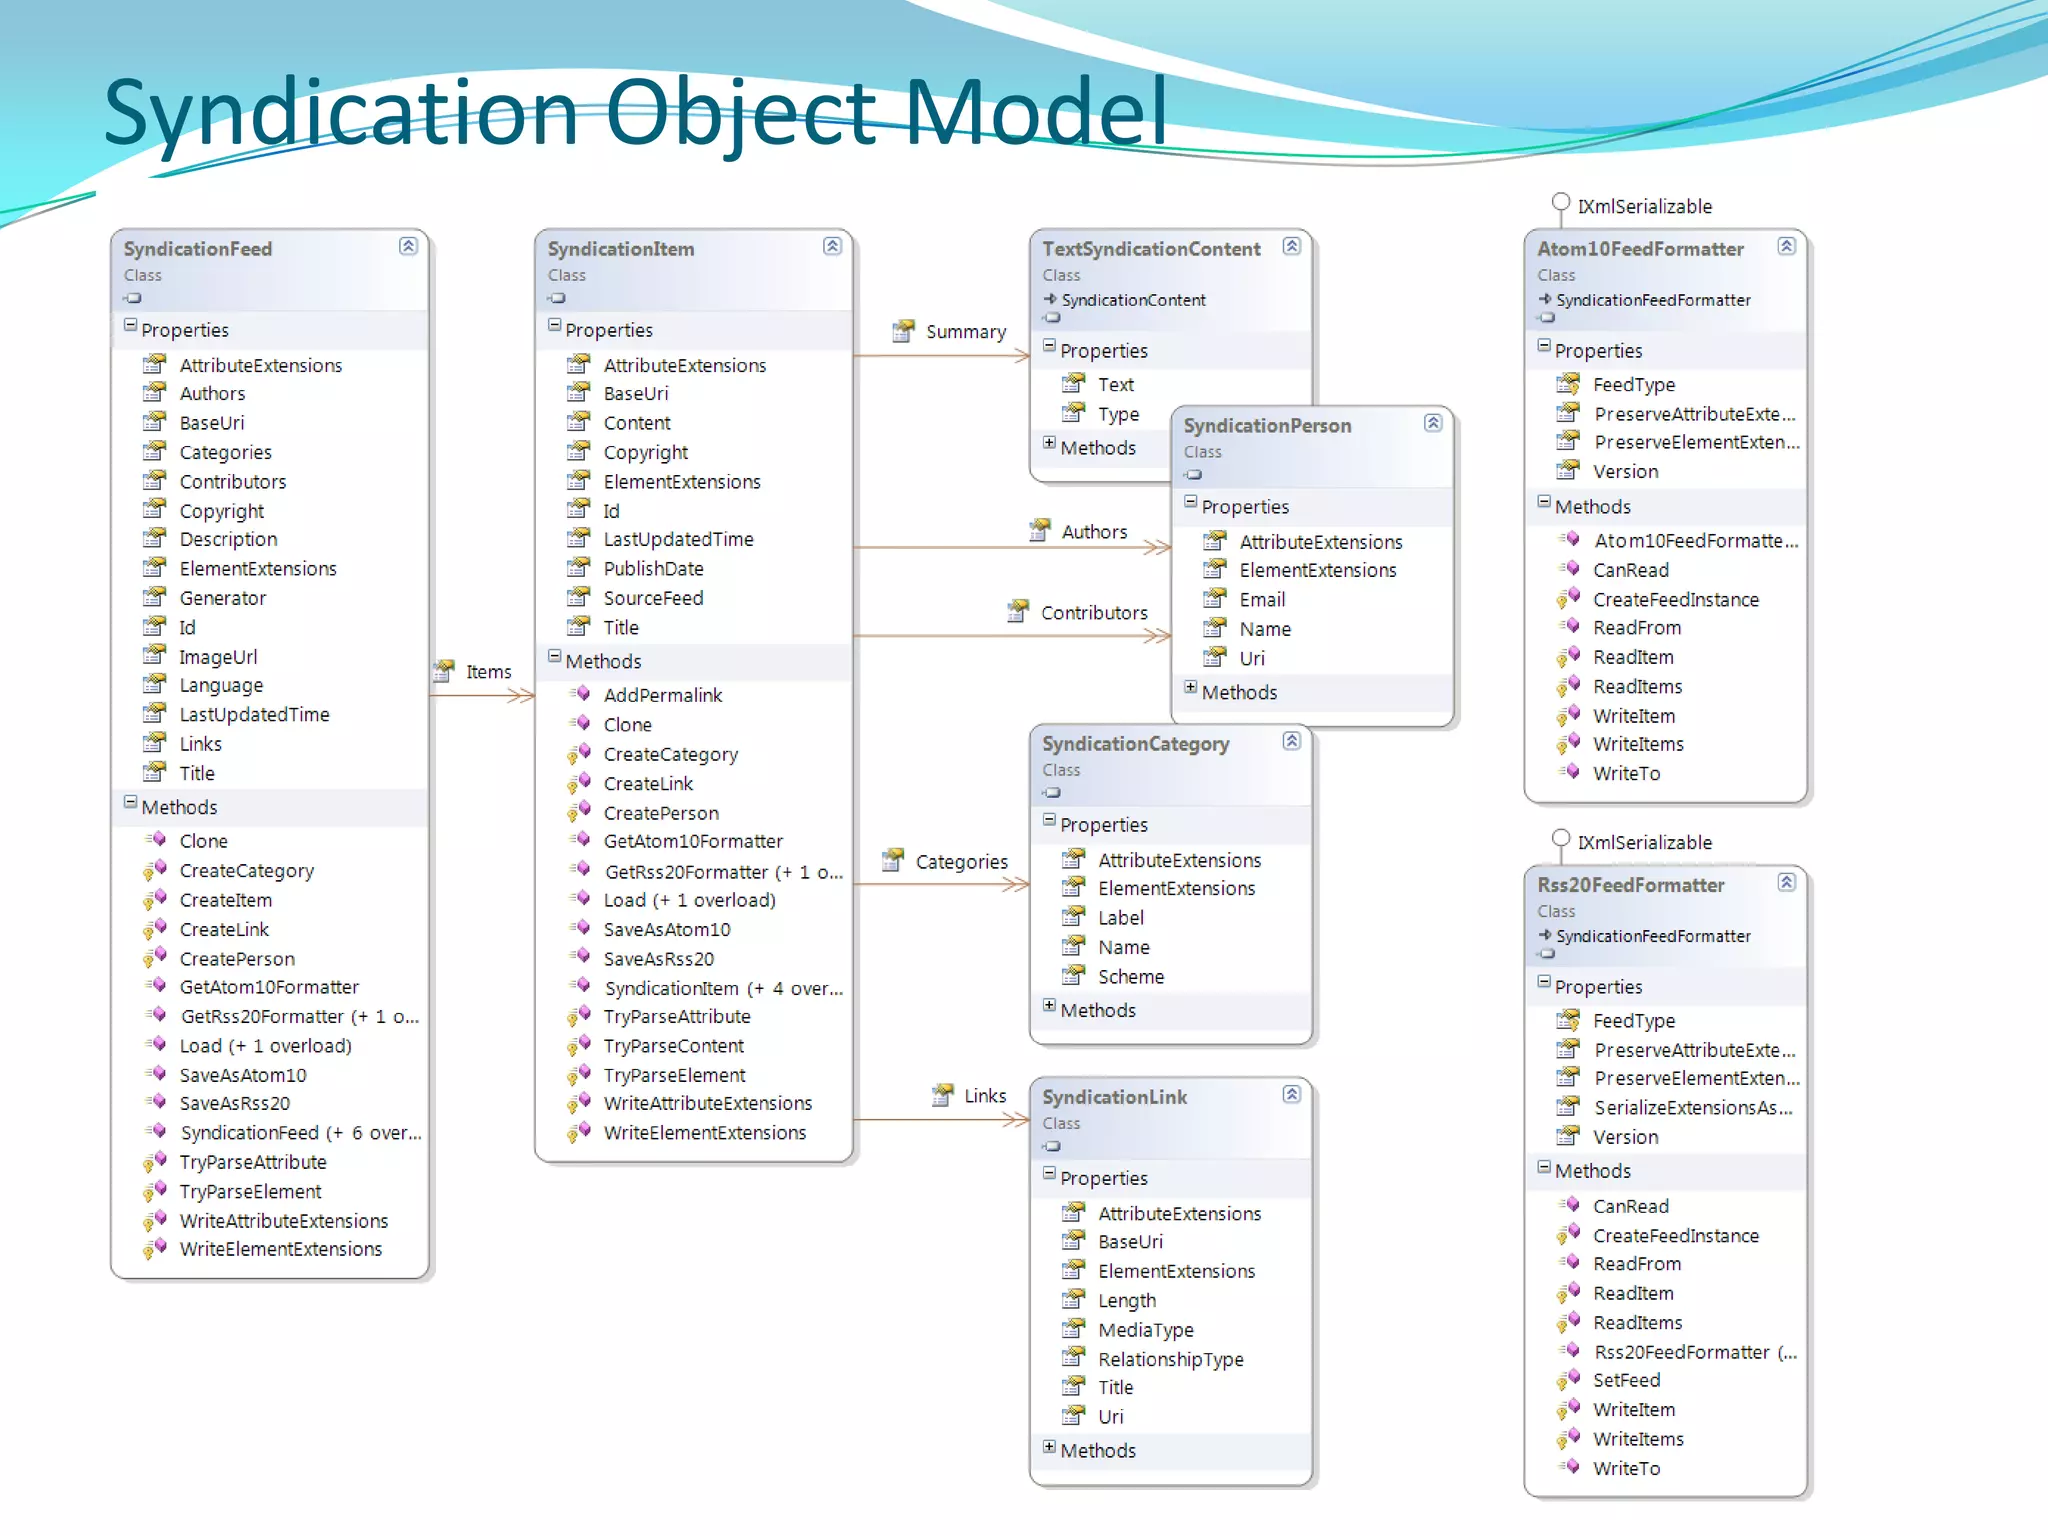This screenshot has height=1536, width=2048.
Task: Expand the Methods section in SyndicationCategory
Action: pos(1049,1006)
